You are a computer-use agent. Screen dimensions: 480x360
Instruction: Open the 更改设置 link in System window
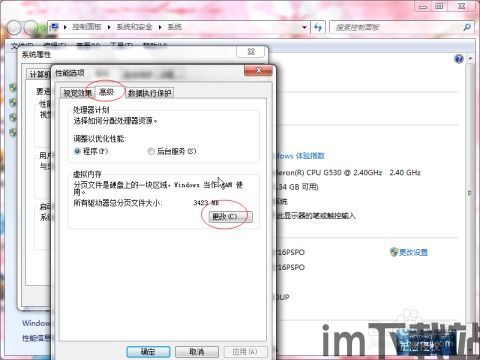coord(413,252)
